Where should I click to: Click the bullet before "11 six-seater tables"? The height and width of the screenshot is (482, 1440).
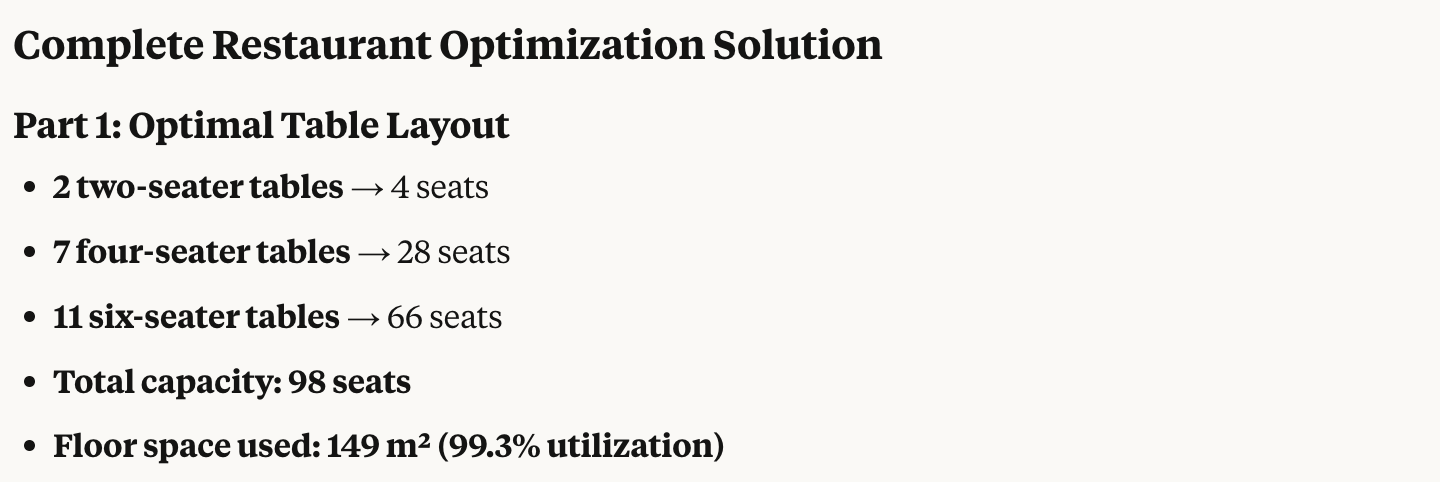(x=30, y=318)
